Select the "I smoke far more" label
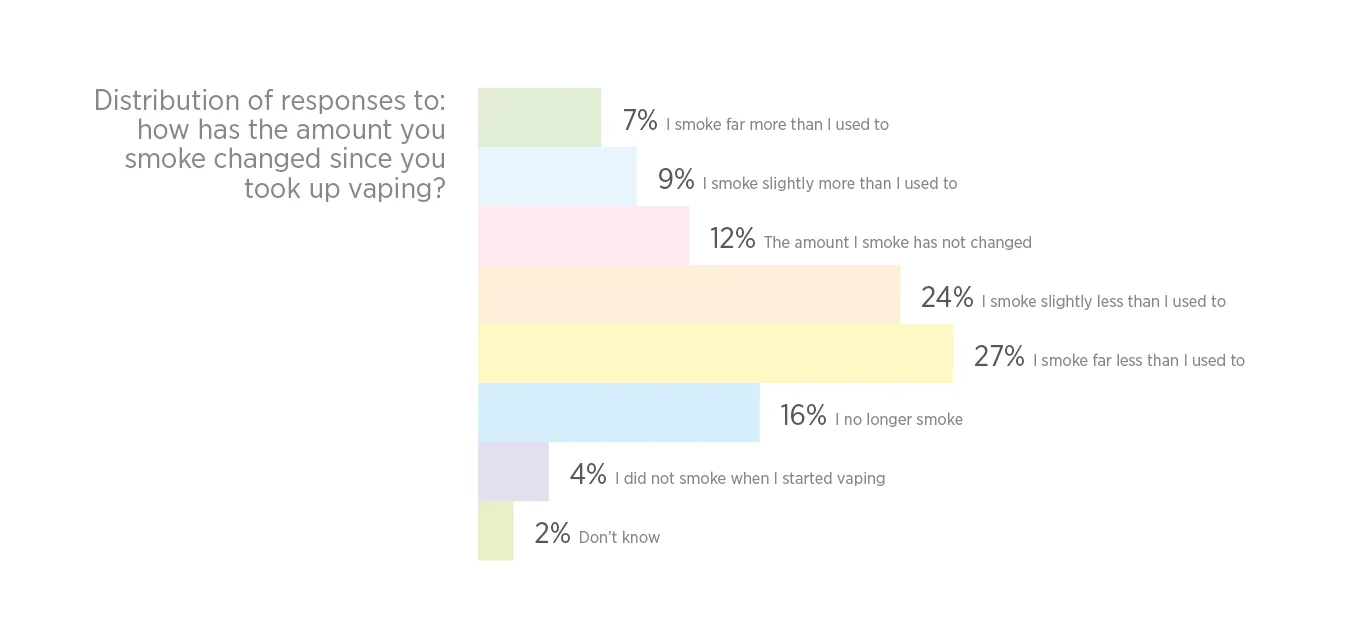Image resolution: width=1355 pixels, height=624 pixels. (777, 125)
